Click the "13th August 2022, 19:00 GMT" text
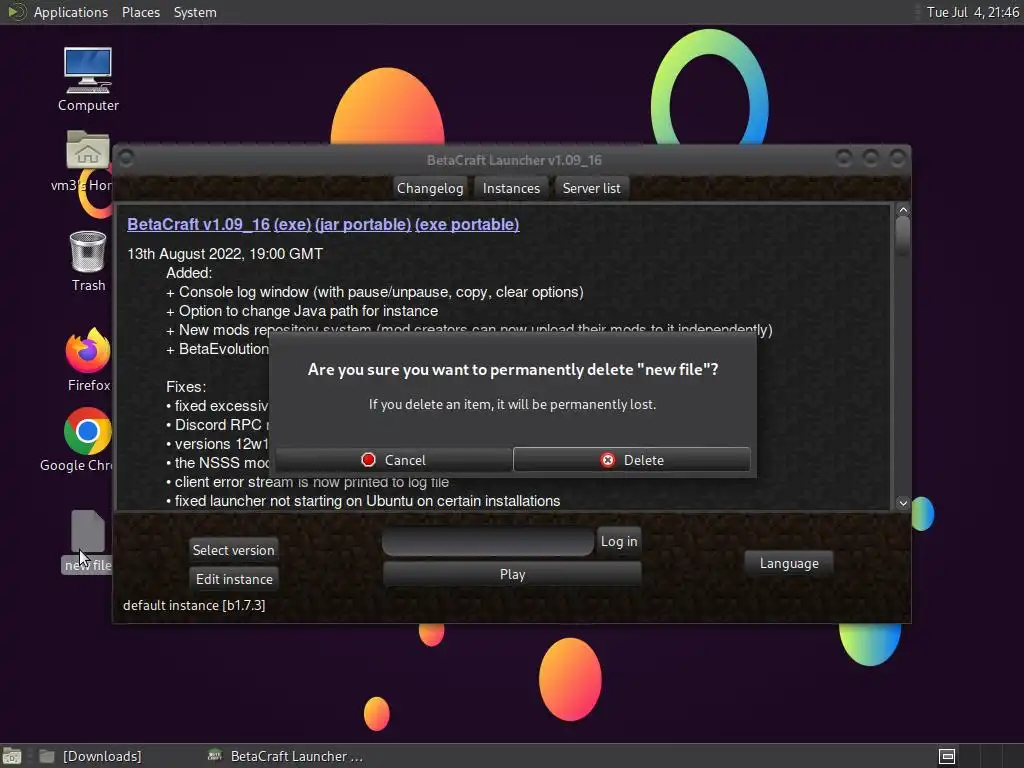This screenshot has width=1024, height=768. (x=225, y=254)
